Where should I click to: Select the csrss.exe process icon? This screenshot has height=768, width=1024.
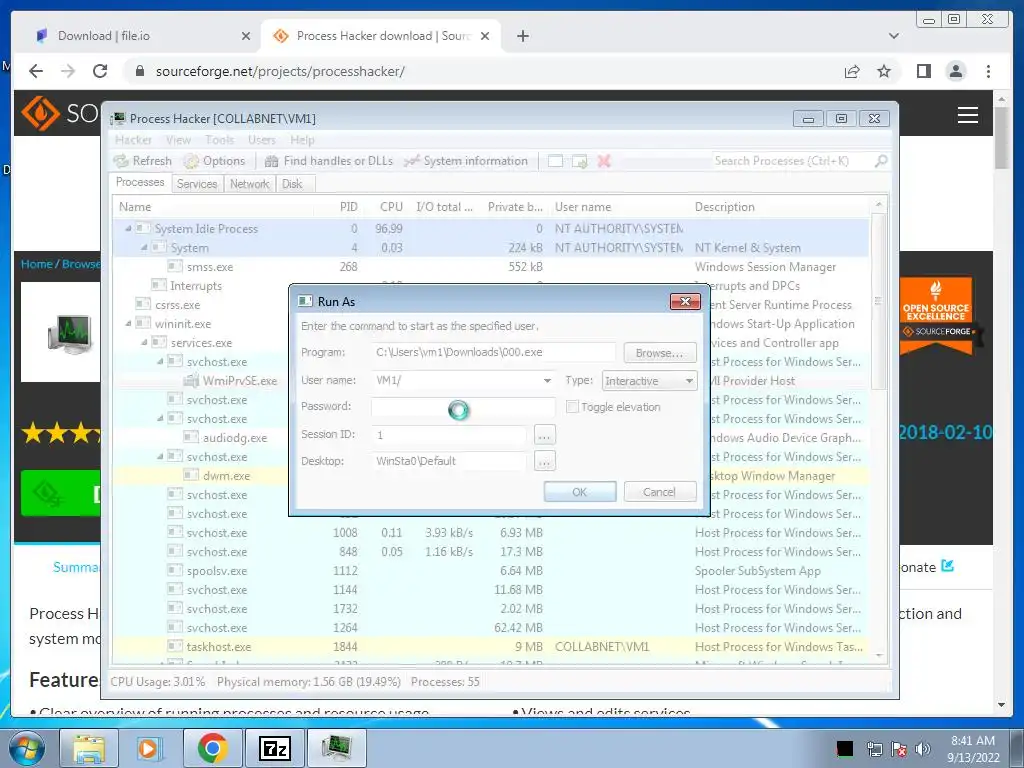(142, 304)
